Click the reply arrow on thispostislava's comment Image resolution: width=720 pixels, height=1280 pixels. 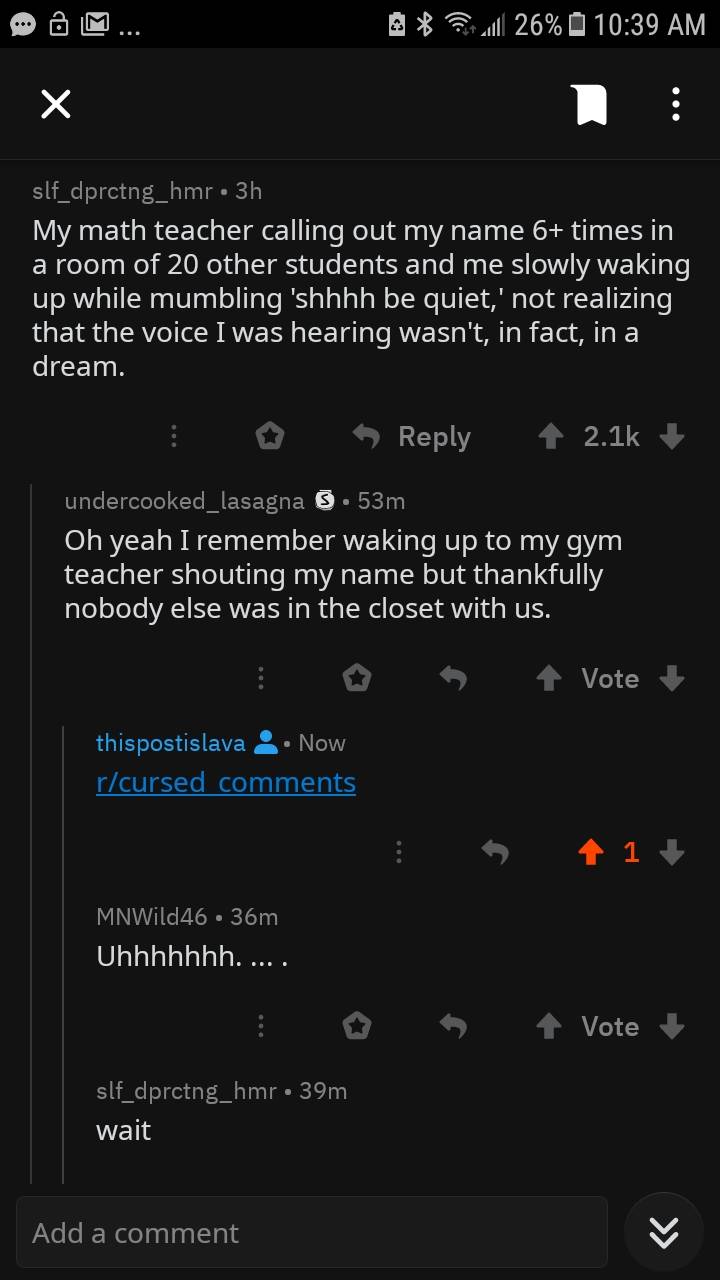495,851
